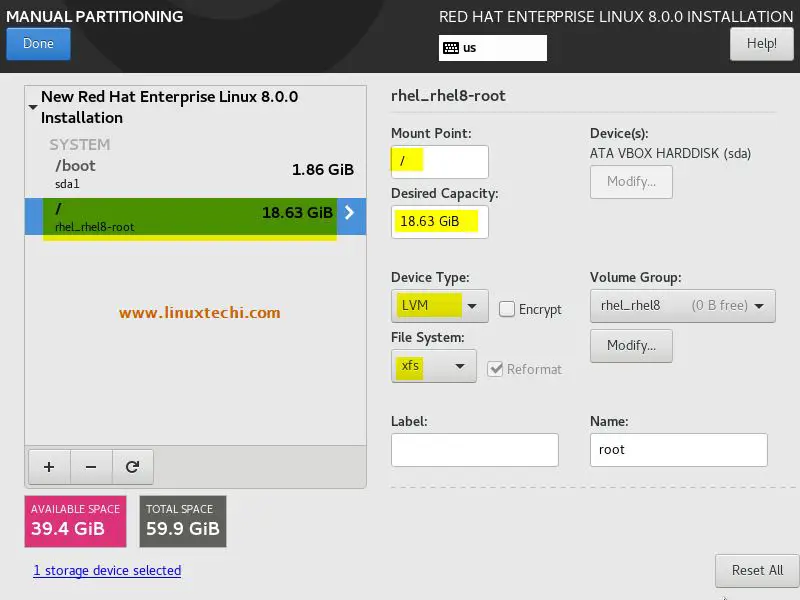Click the ATA VBOX HARDDISK (sda) device text
This screenshot has height=600, width=800.
(670, 153)
